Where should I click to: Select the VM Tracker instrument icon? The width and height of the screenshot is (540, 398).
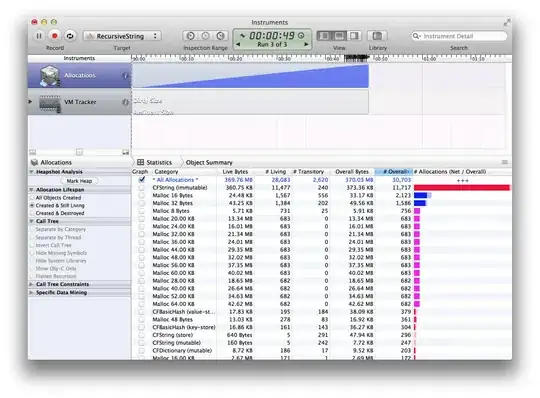pos(50,103)
